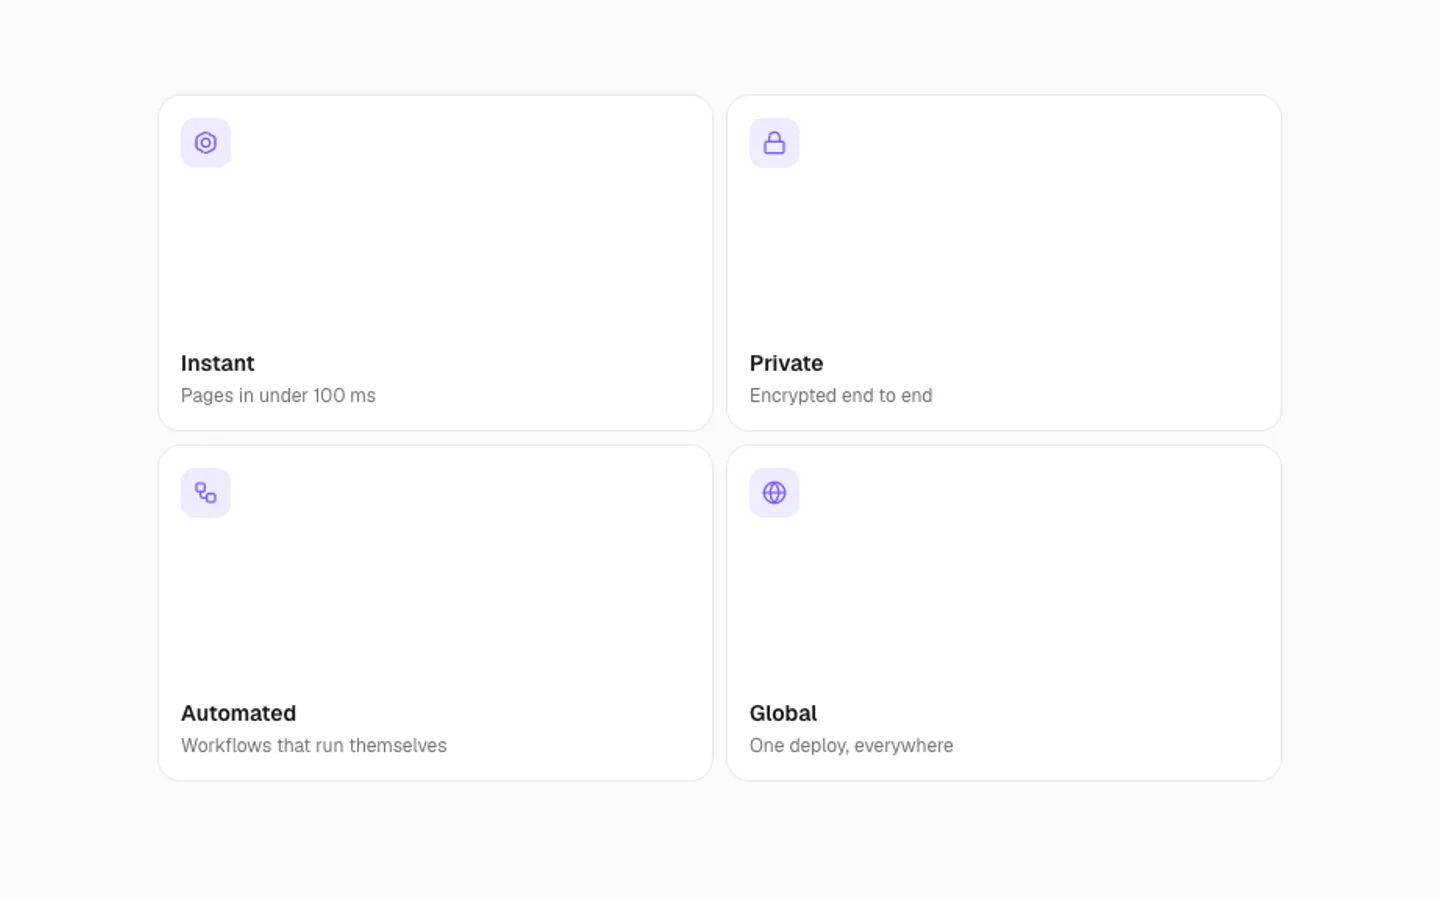This screenshot has height=900, width=1440.
Task: Click the "Global" heading
Action: [x=783, y=713]
